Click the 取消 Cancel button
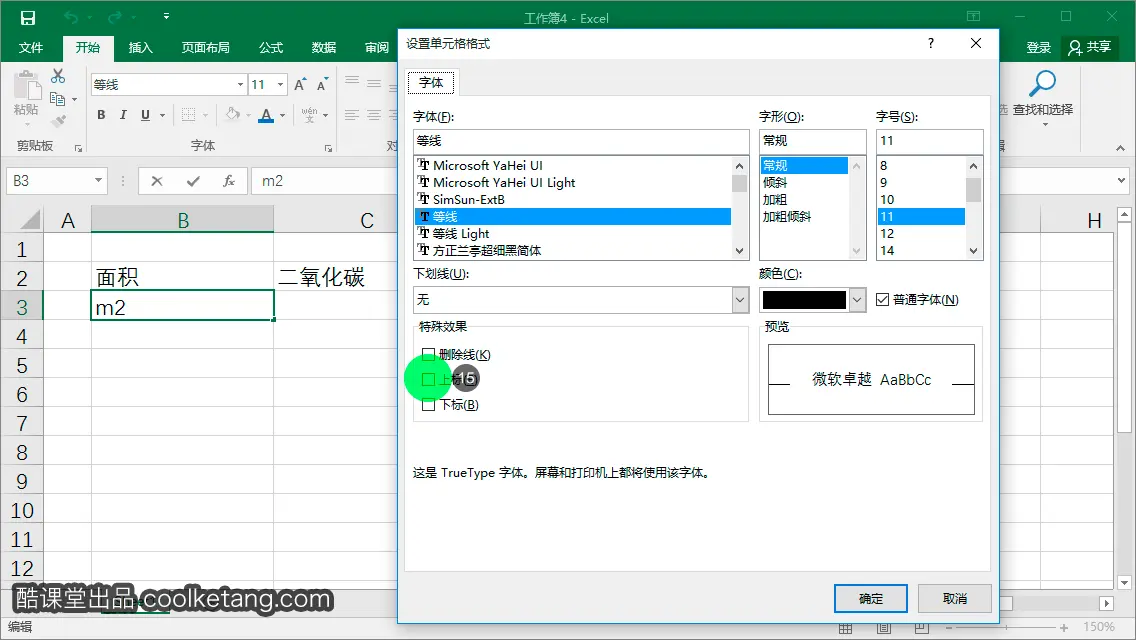 (x=955, y=599)
